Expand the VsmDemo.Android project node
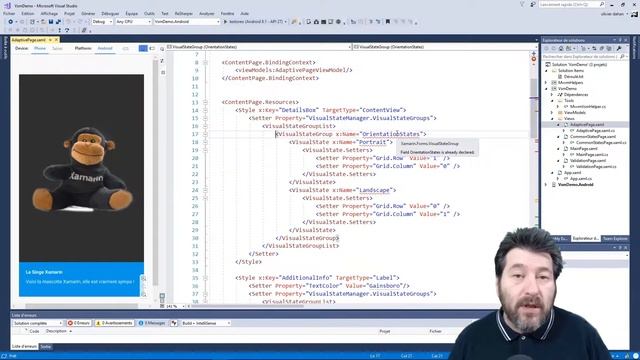This screenshot has width=640, height=360. 547,184
